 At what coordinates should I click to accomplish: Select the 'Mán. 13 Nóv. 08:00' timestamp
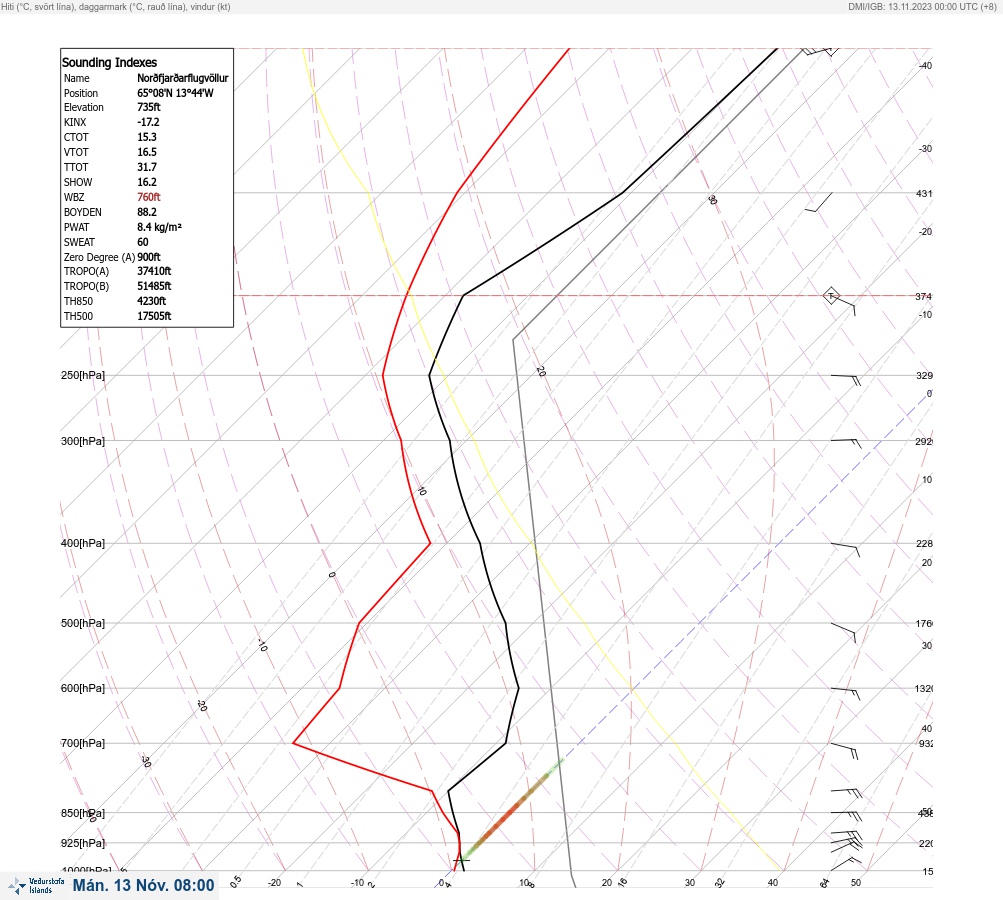click(143, 885)
